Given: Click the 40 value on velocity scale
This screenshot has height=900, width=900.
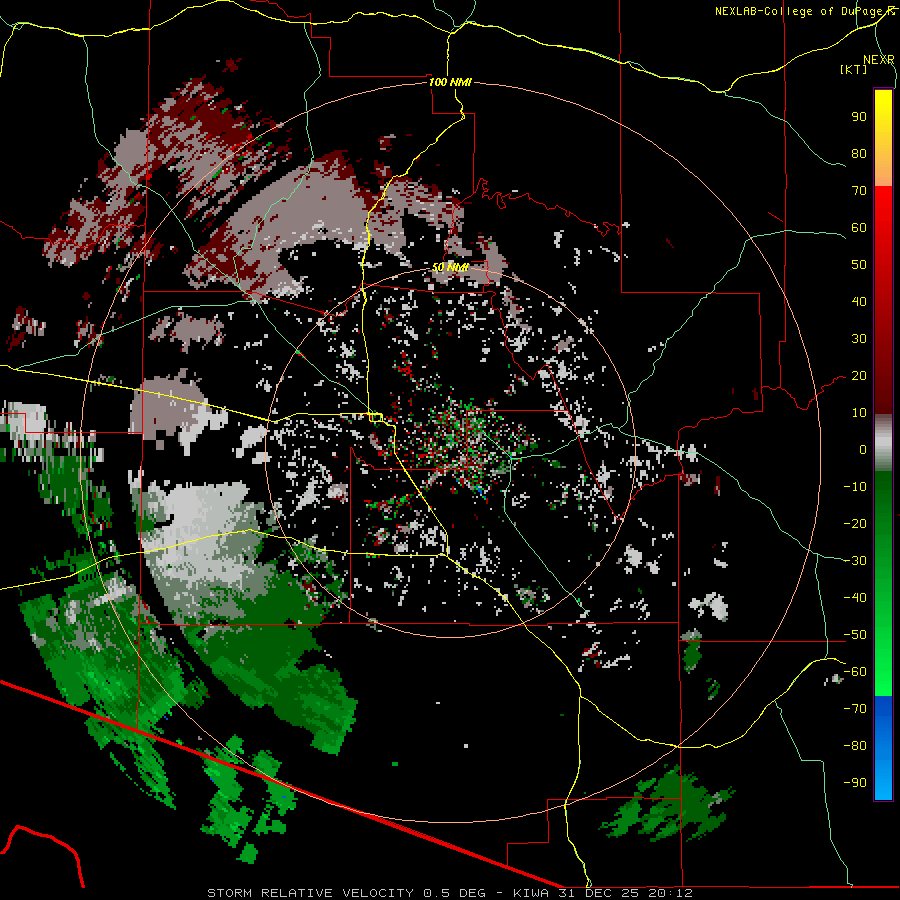Looking at the screenshot, I should pyautogui.click(x=859, y=301).
